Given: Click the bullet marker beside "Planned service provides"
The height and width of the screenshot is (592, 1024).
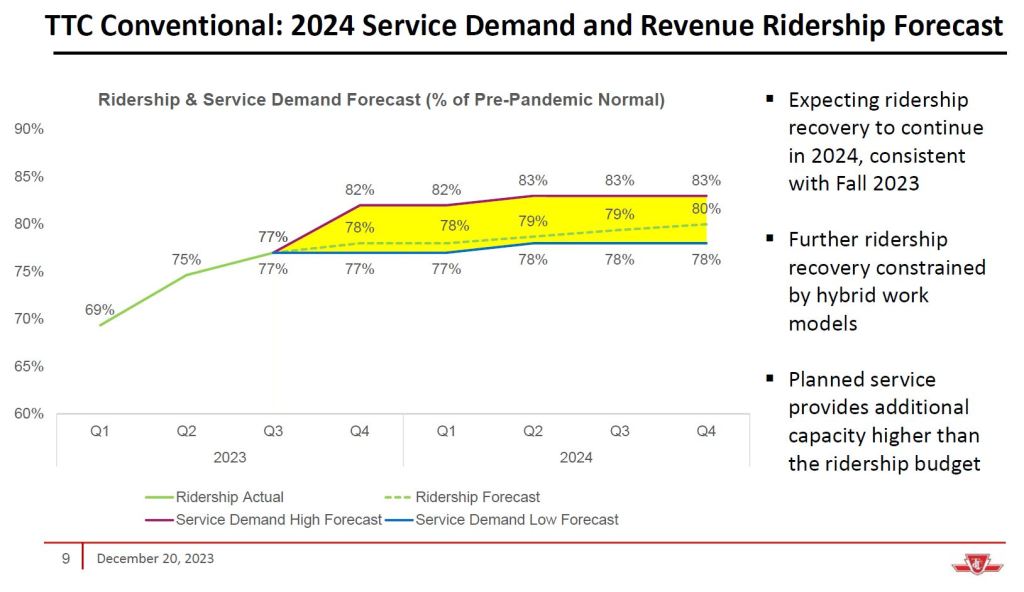Looking at the screenshot, I should pyautogui.click(x=769, y=379).
